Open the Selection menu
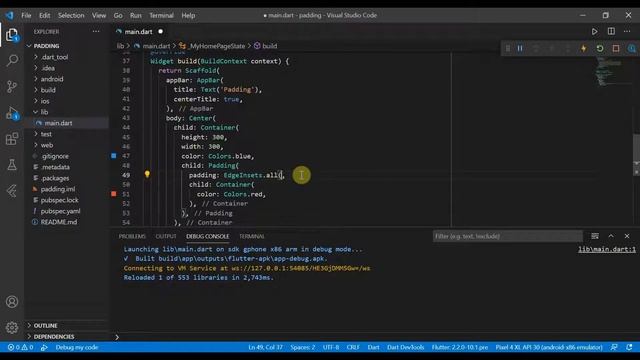 [x=71, y=16]
